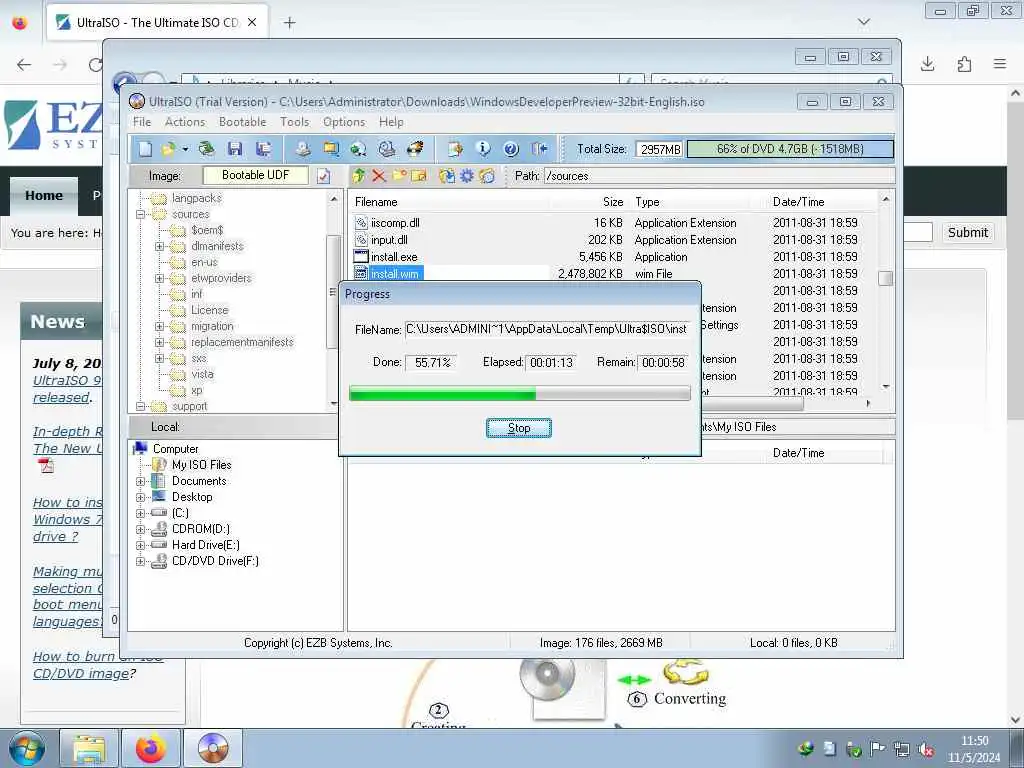Expand the migration folder
This screenshot has width=1024, height=768.
point(159,326)
